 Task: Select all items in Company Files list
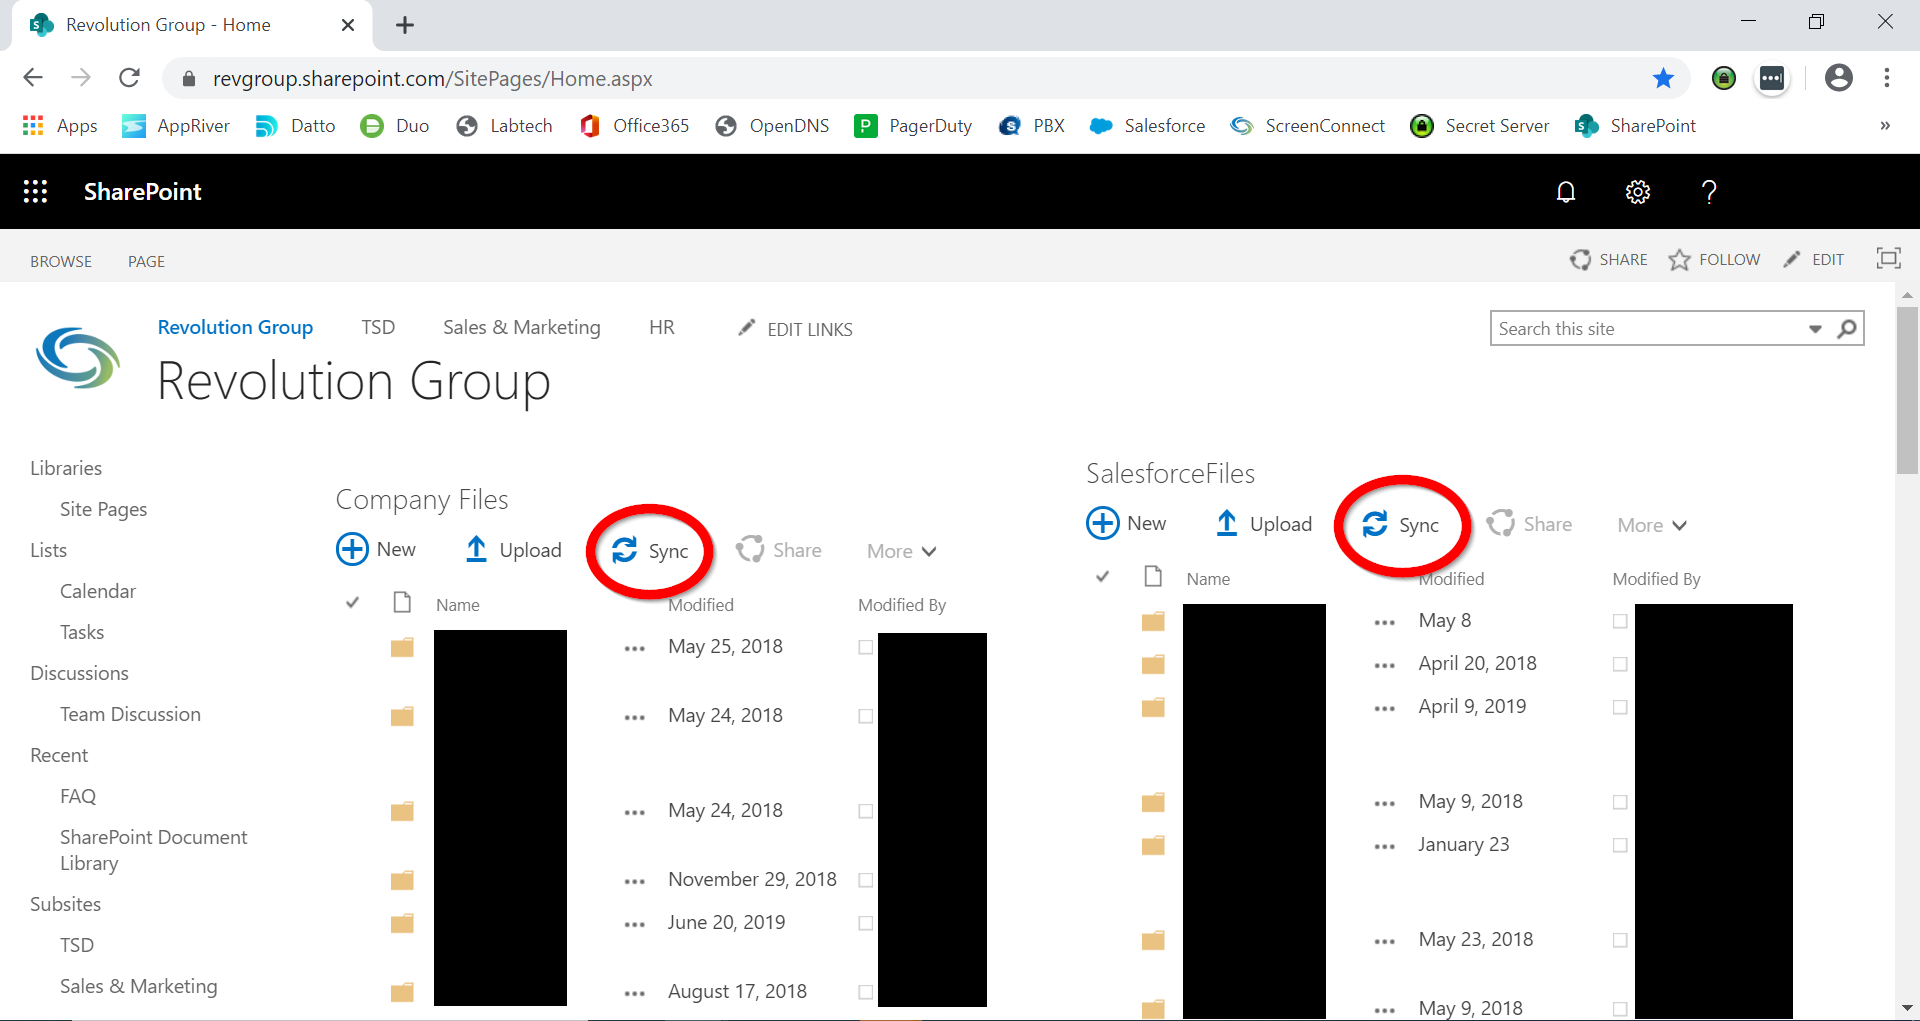tap(352, 603)
